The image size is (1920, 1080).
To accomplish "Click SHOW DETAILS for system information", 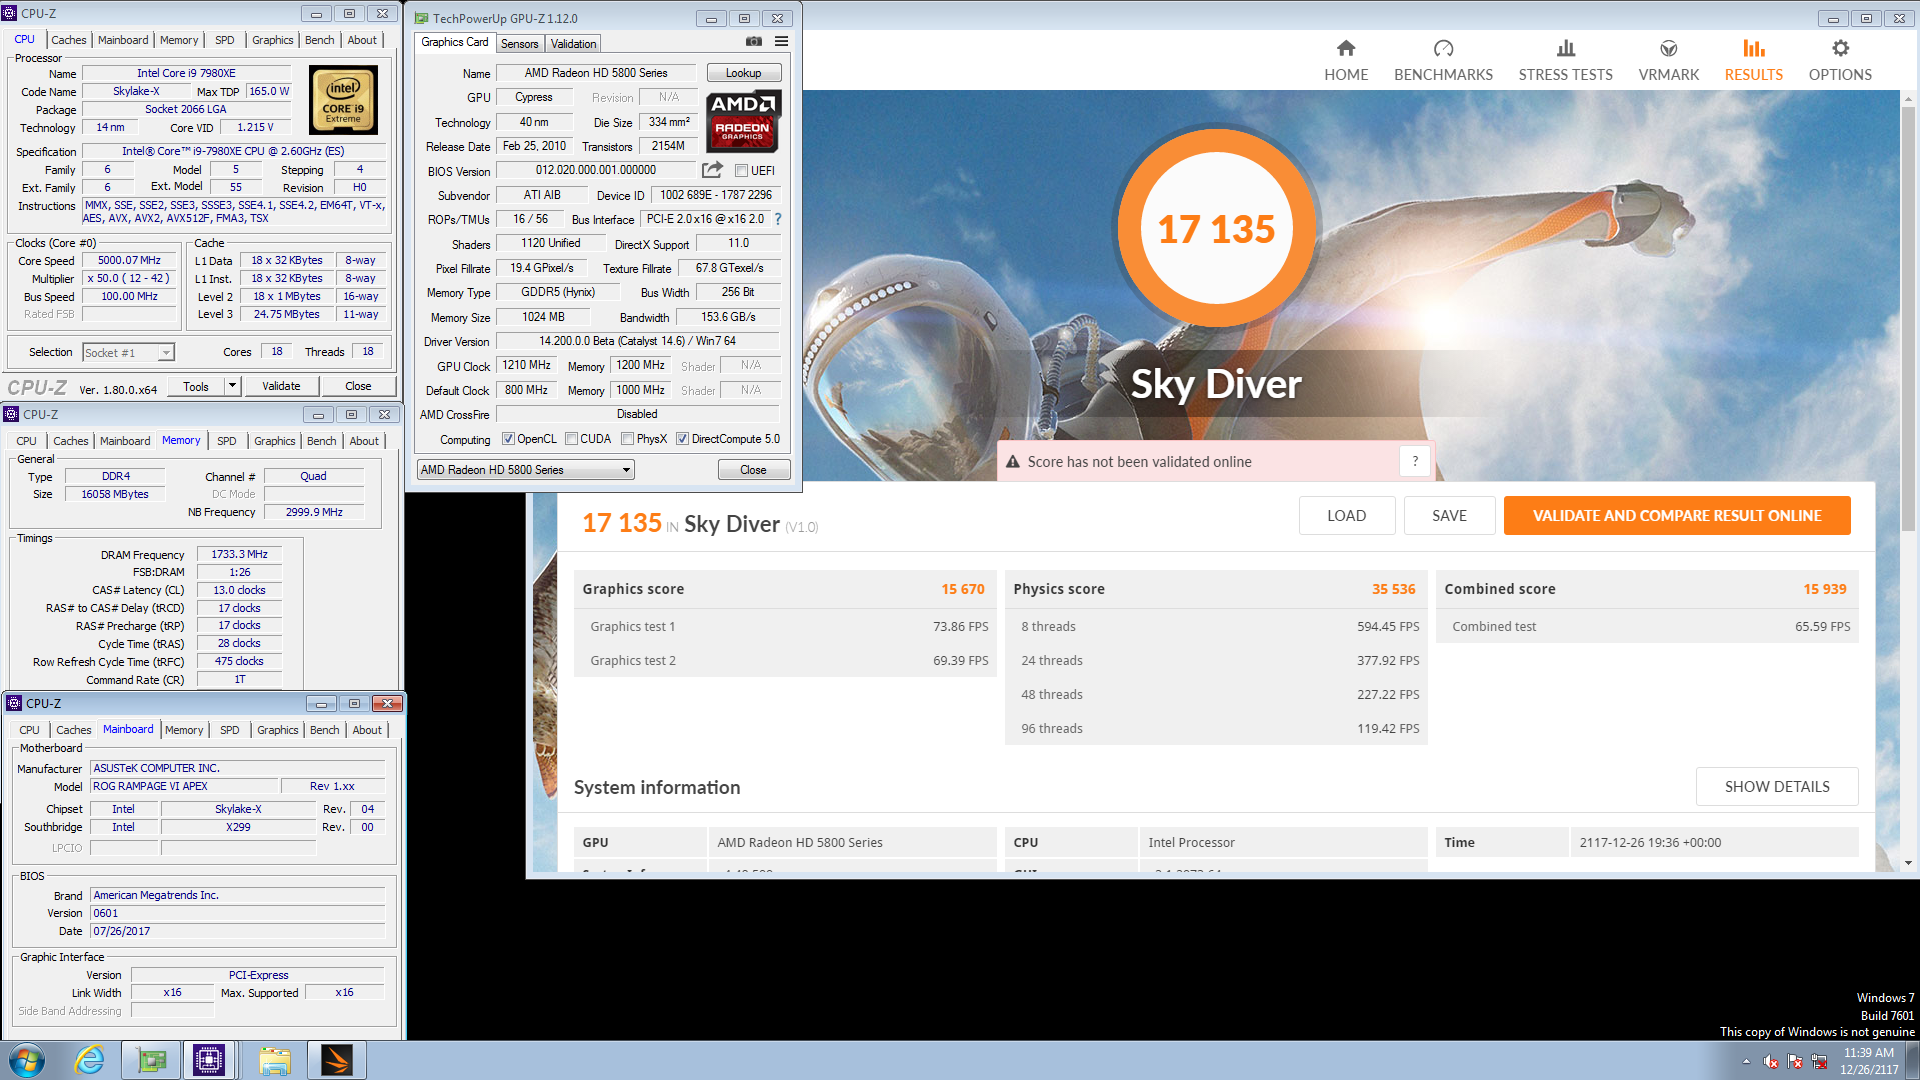I will 1777,786.
